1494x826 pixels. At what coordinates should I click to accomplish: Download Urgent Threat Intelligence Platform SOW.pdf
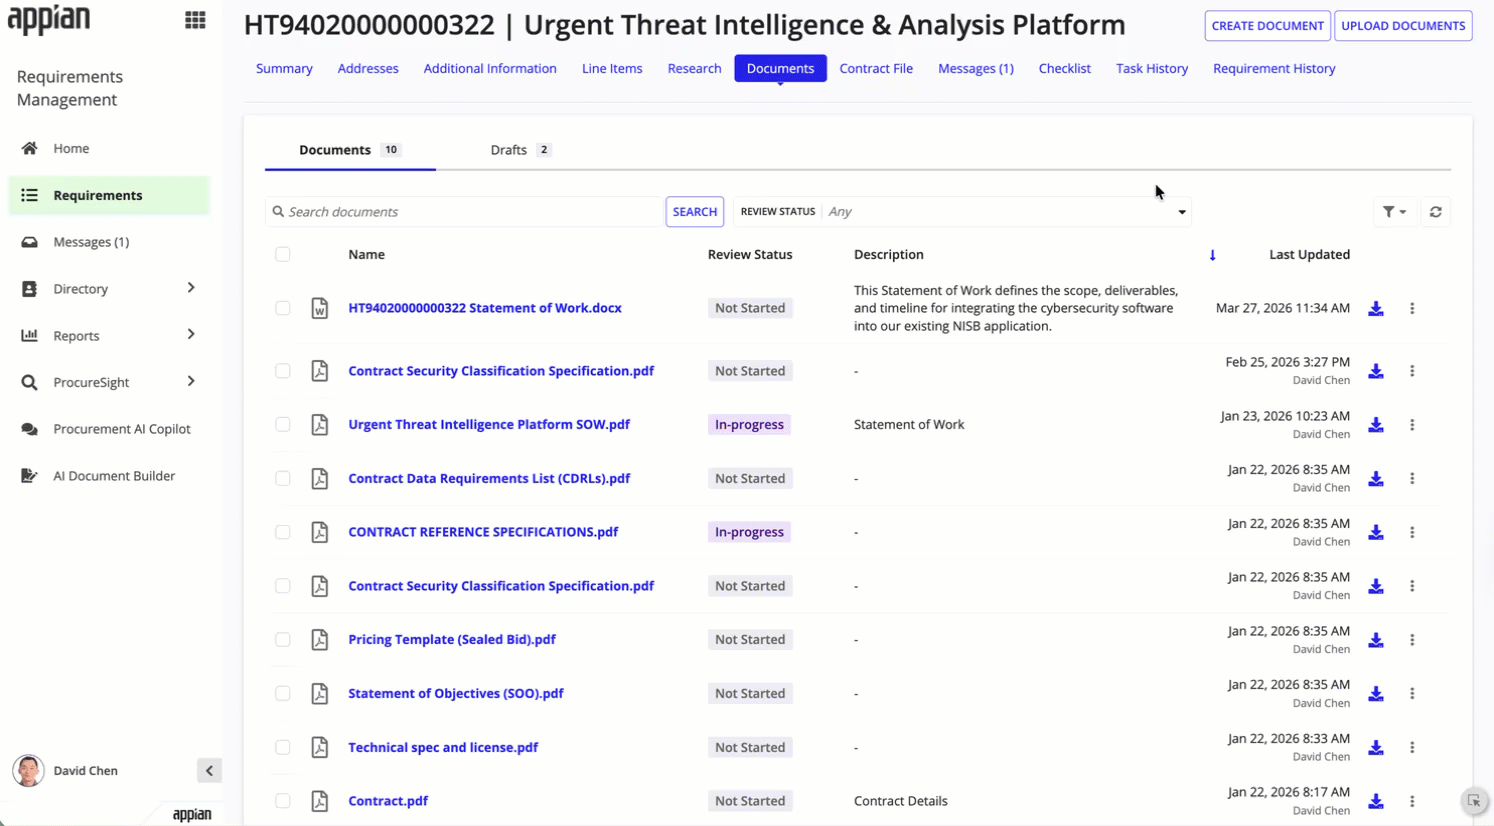(x=1376, y=425)
